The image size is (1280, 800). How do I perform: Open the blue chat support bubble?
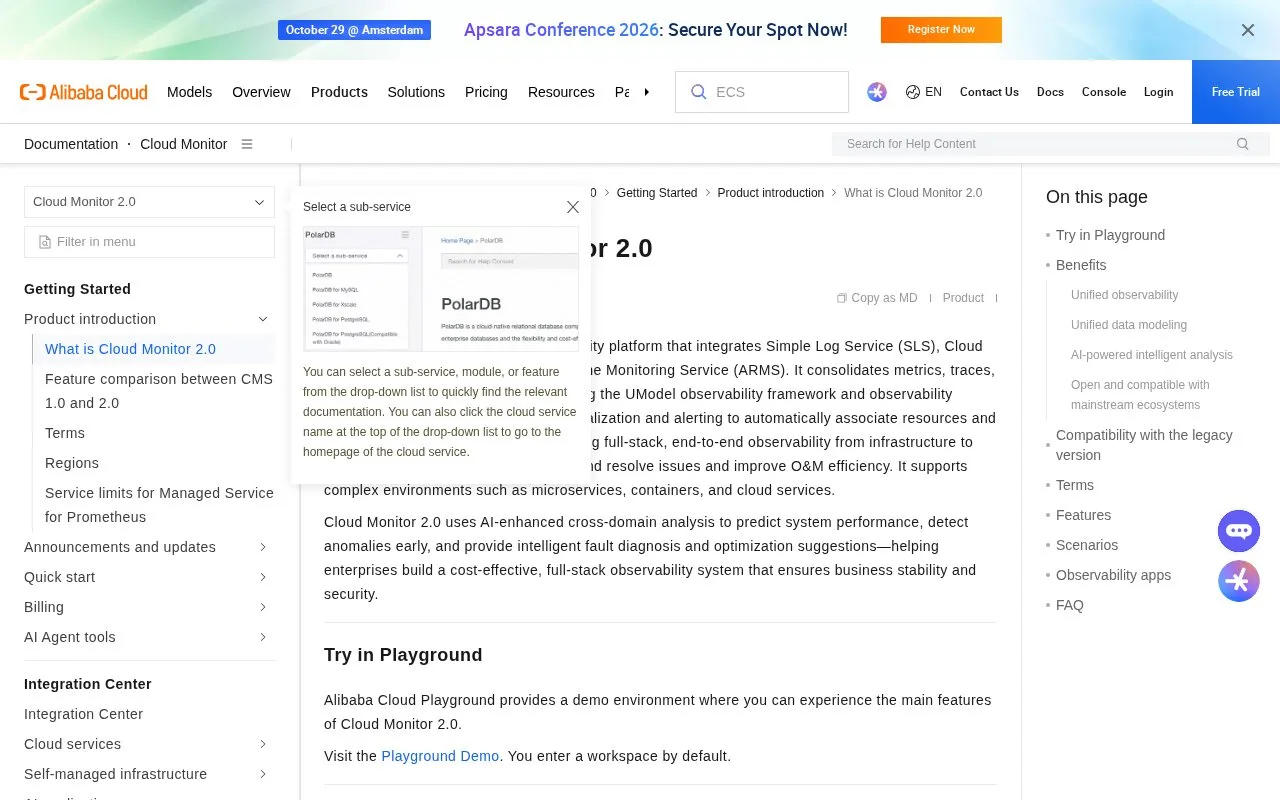tap(1239, 531)
